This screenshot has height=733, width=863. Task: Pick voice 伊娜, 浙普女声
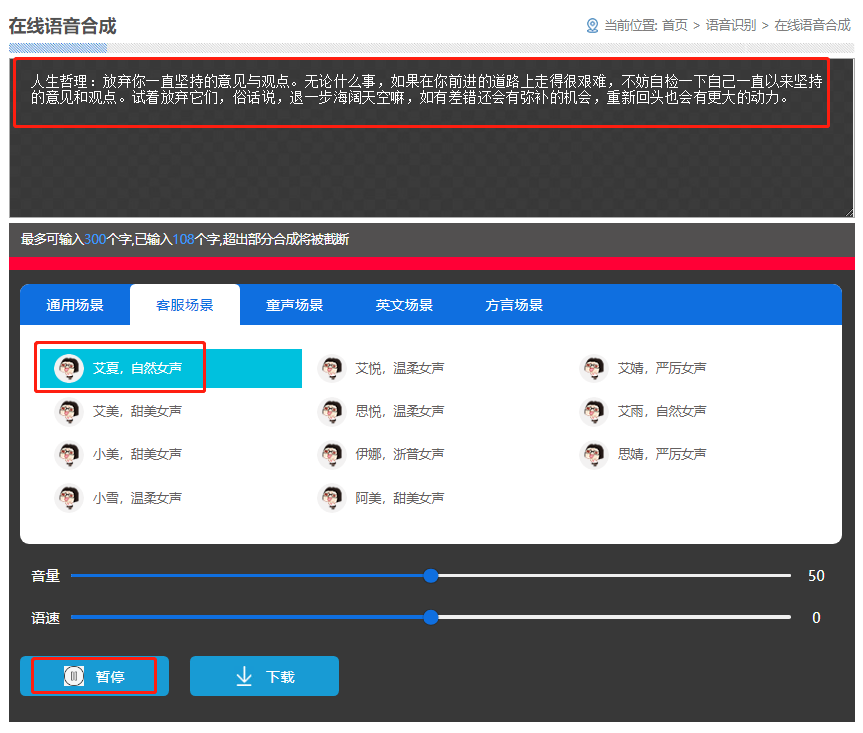[400, 454]
